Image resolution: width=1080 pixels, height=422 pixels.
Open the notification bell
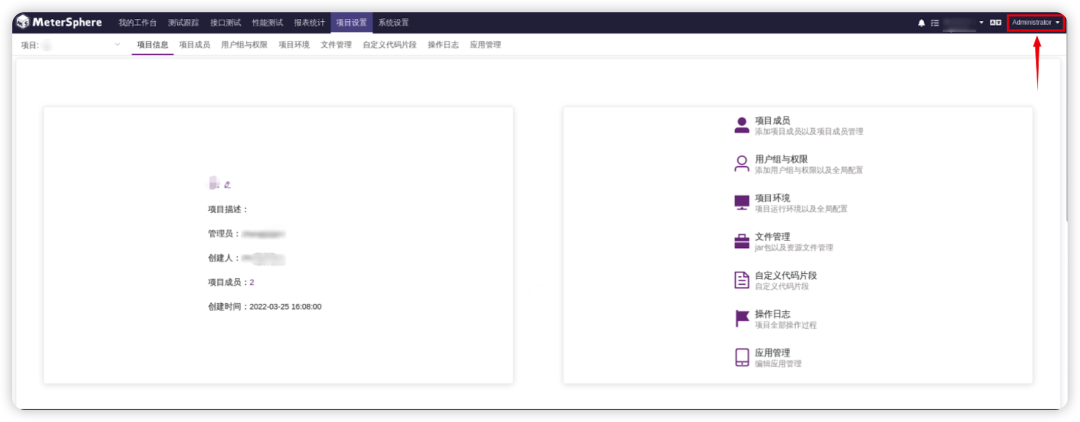point(922,23)
